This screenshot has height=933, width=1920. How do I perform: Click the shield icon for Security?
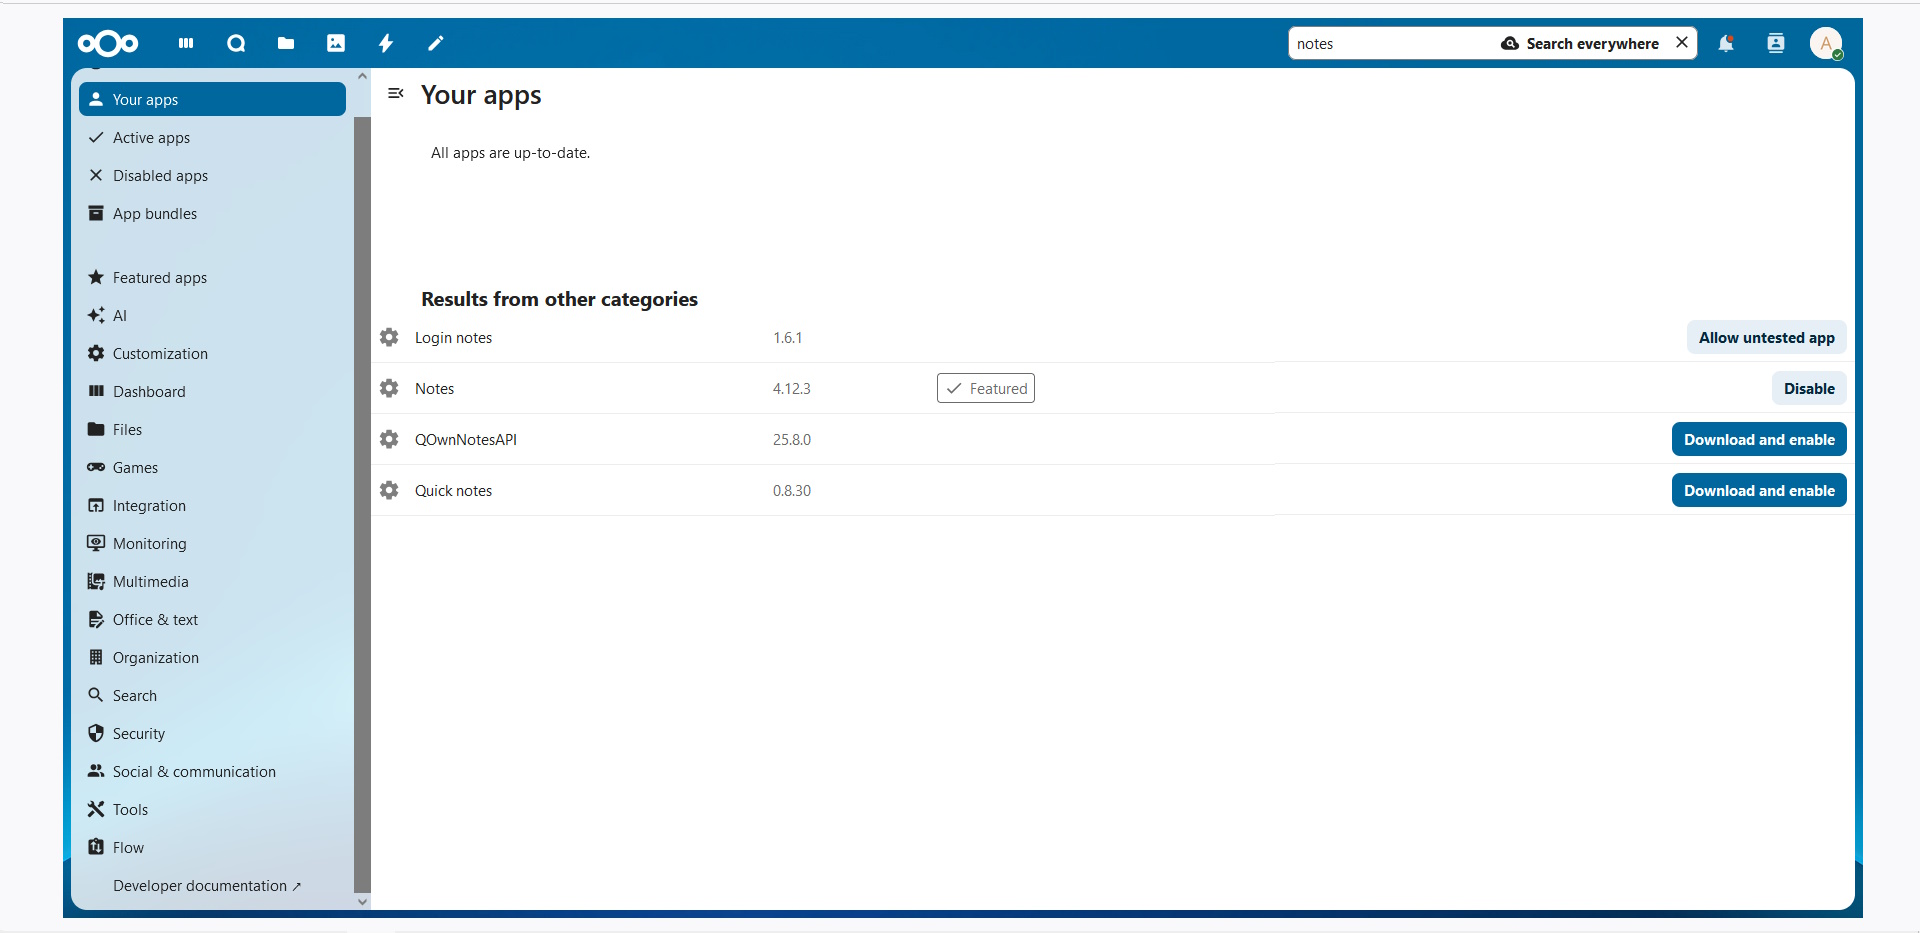[96, 733]
